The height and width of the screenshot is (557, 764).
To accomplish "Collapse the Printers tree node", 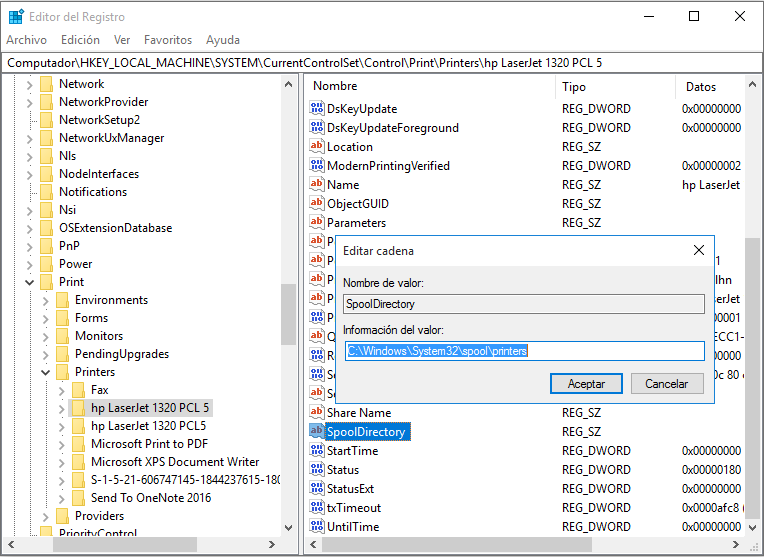I will pyautogui.click(x=44, y=372).
